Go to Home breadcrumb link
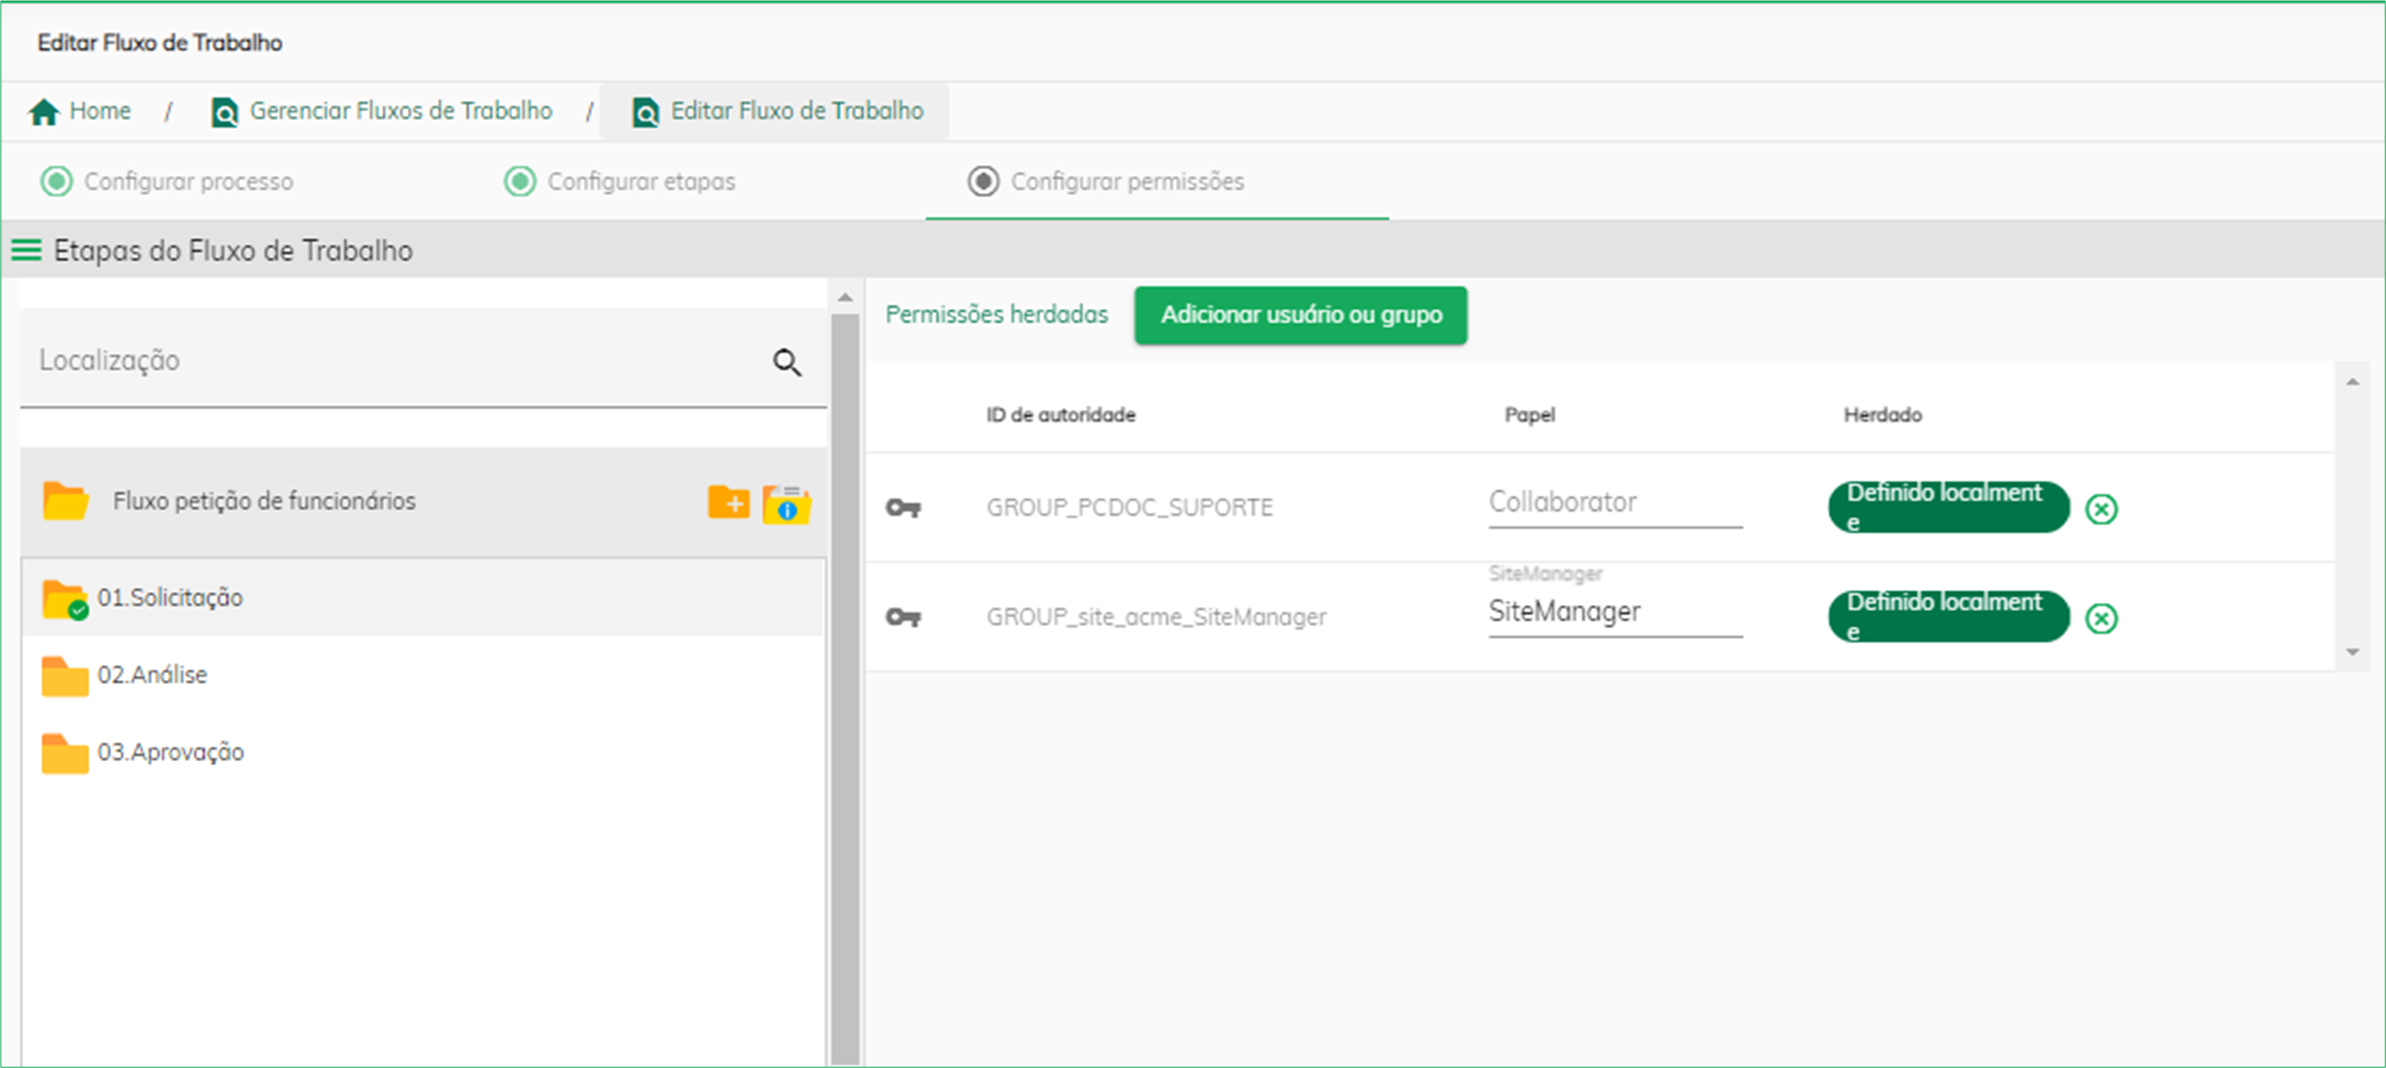Screen dimensions: 2386x1068 [x=100, y=111]
